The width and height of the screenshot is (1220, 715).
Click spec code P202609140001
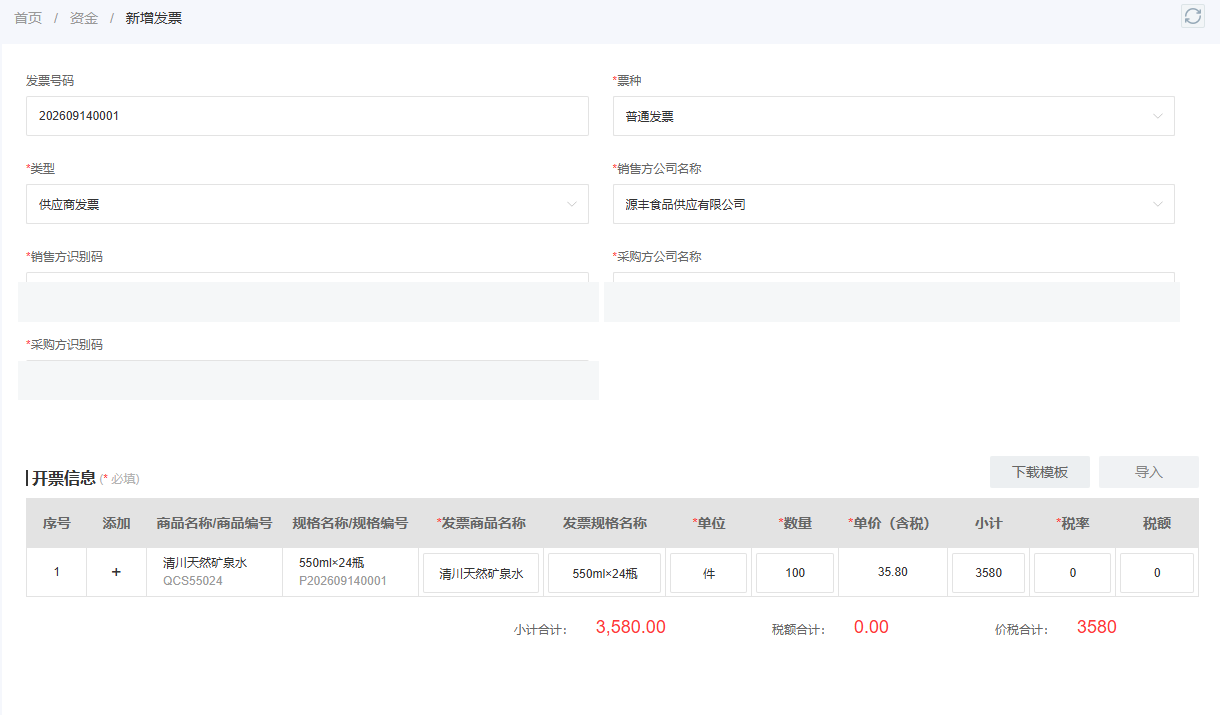(343, 581)
